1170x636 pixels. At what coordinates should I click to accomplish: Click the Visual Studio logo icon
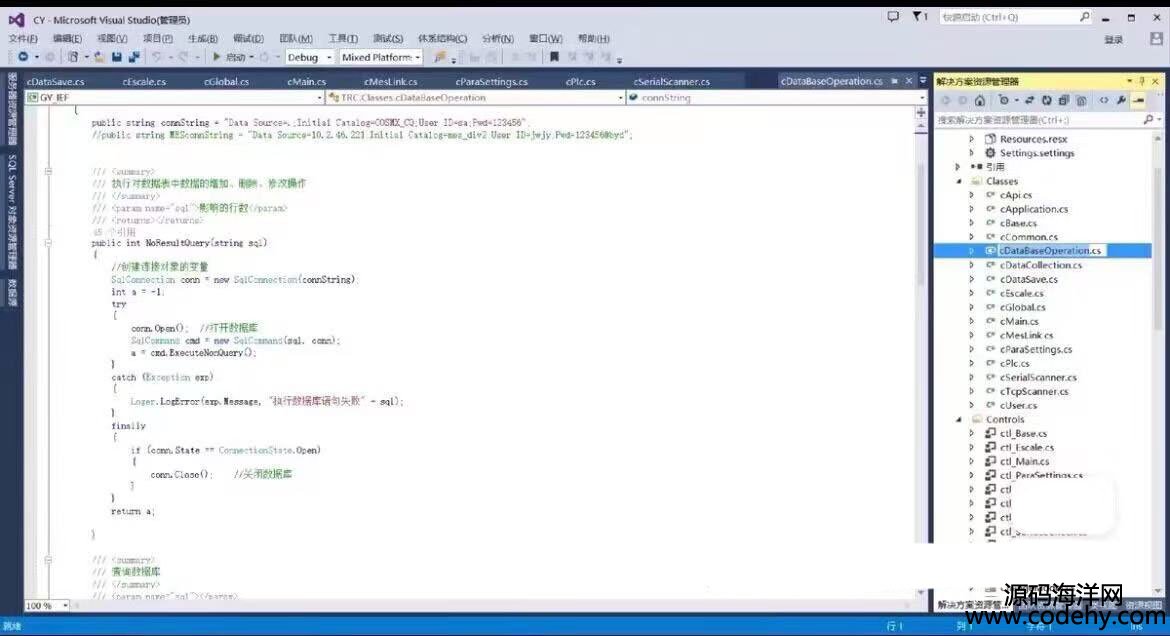16,20
